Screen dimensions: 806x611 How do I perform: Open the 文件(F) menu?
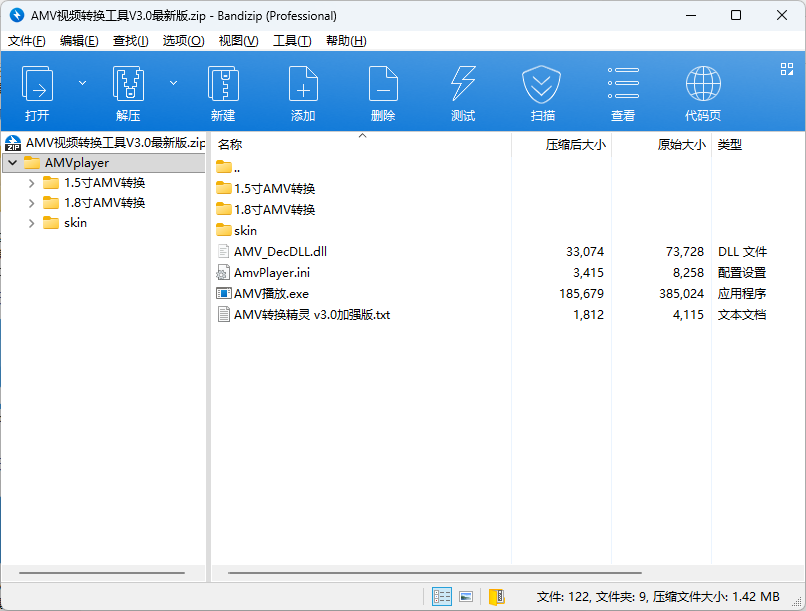click(x=26, y=41)
